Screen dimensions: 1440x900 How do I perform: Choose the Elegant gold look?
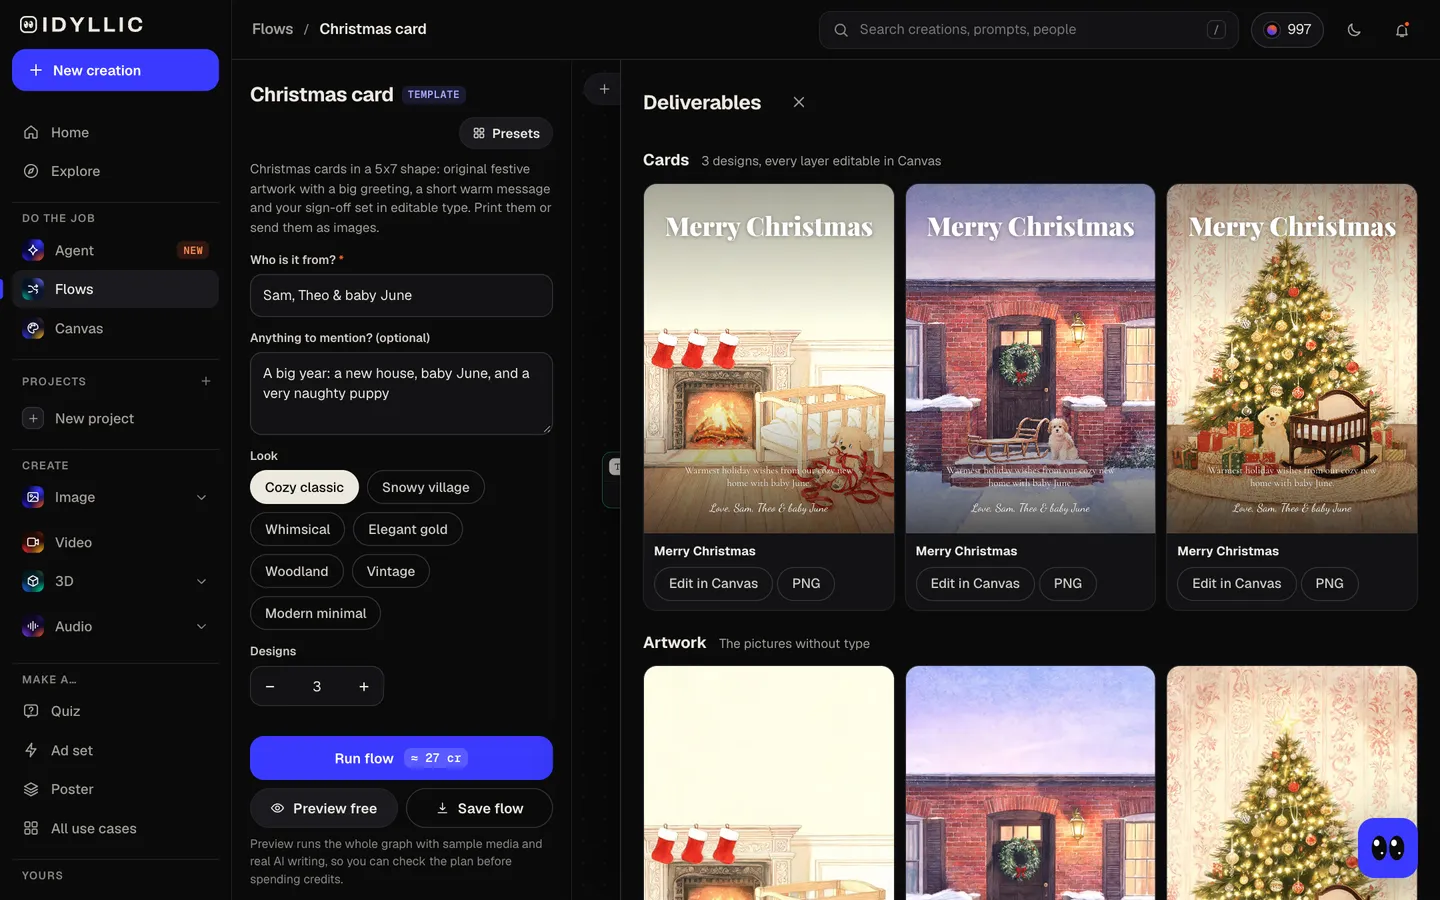coord(407,529)
